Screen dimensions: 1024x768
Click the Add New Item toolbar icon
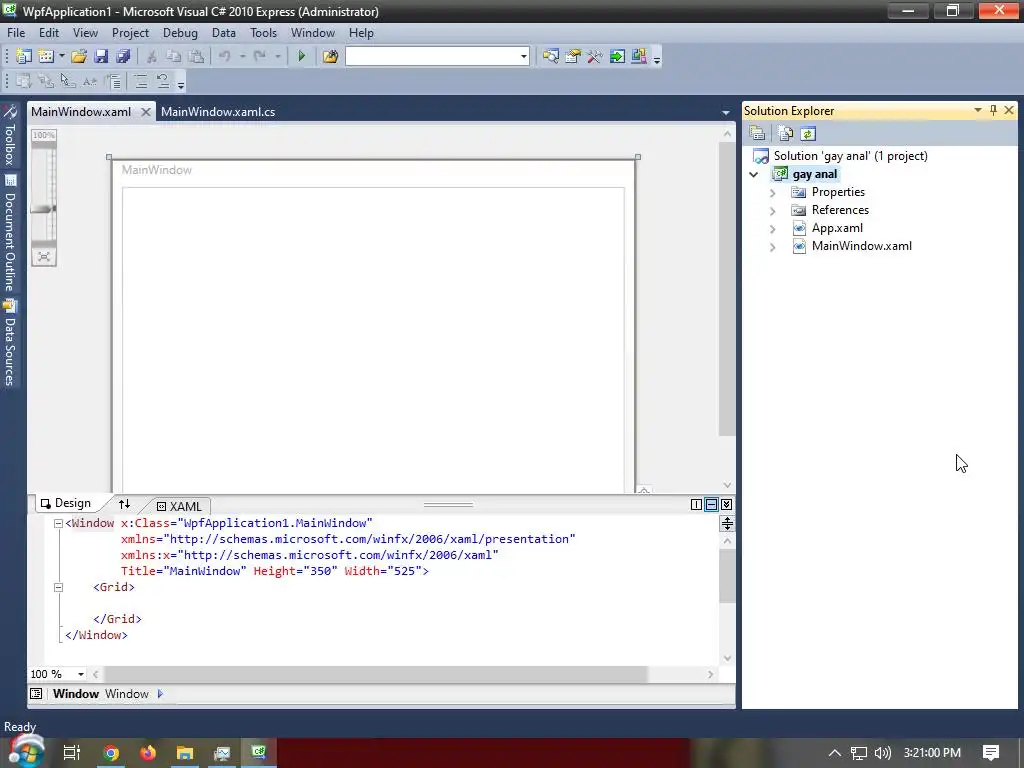46,56
